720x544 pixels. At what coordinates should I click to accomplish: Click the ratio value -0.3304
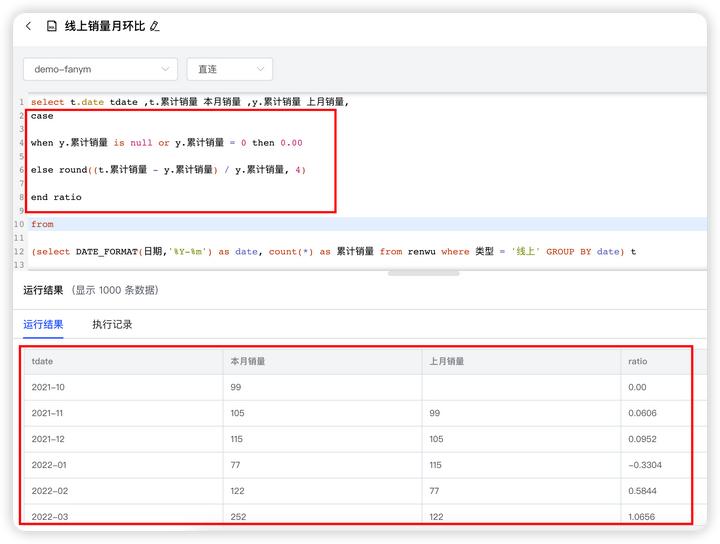click(645, 465)
